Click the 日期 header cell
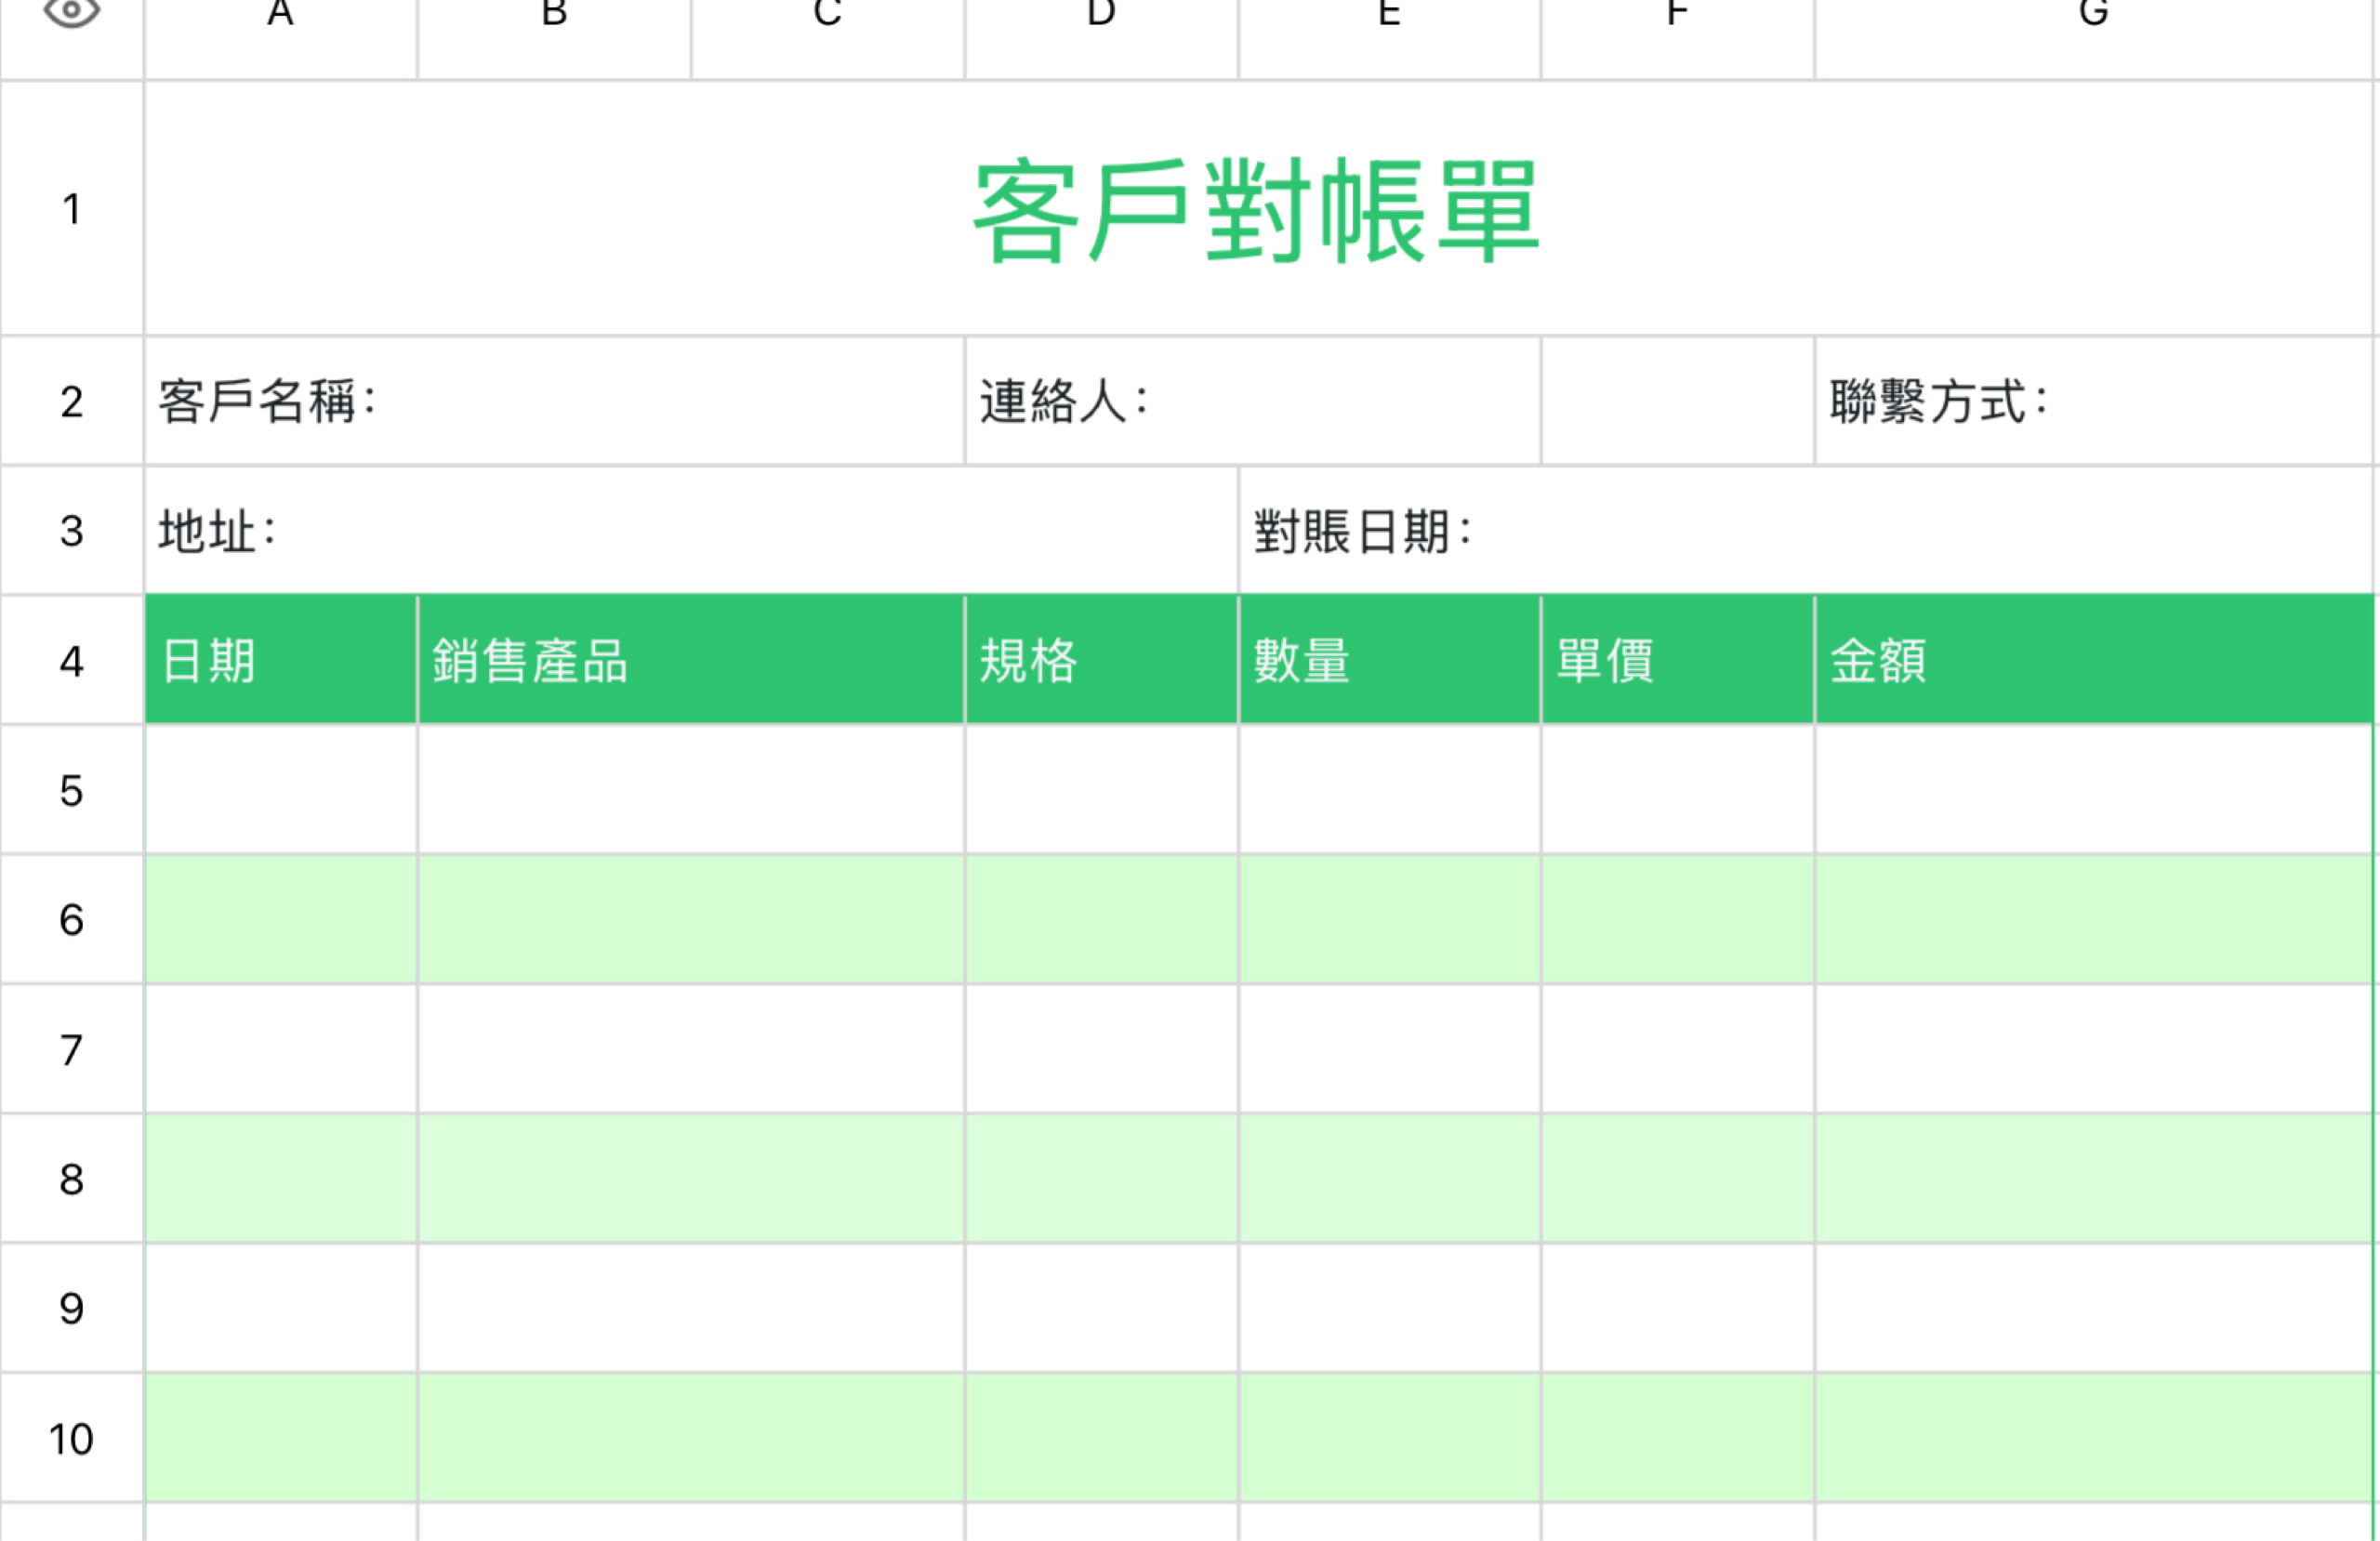The height and width of the screenshot is (1541, 2380). click(281, 660)
